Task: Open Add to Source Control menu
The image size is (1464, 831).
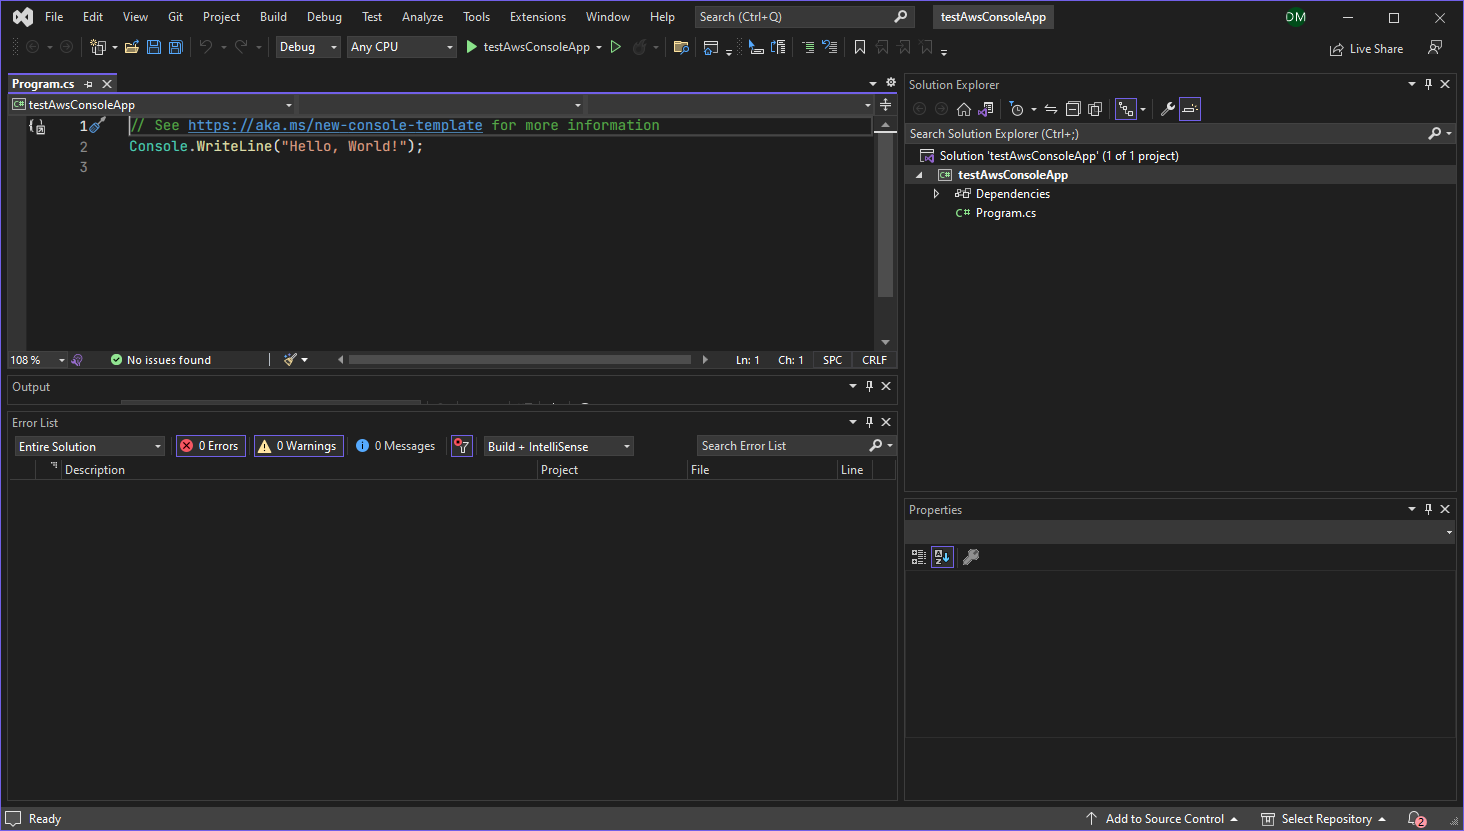Action: (x=1162, y=819)
